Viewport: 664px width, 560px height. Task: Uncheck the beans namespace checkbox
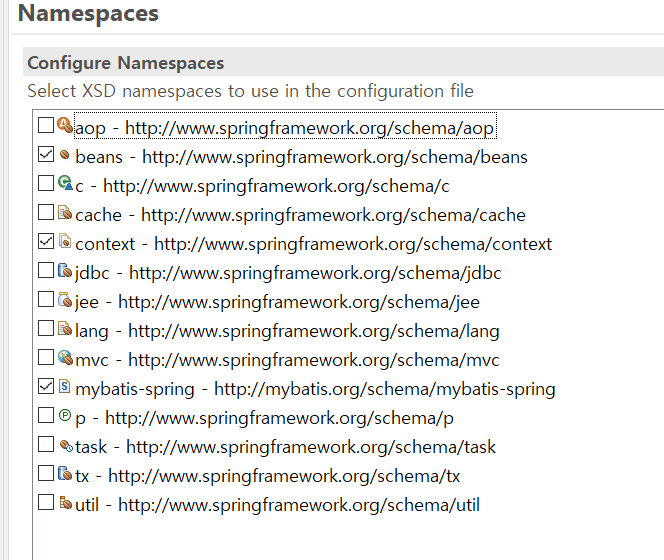pos(46,154)
